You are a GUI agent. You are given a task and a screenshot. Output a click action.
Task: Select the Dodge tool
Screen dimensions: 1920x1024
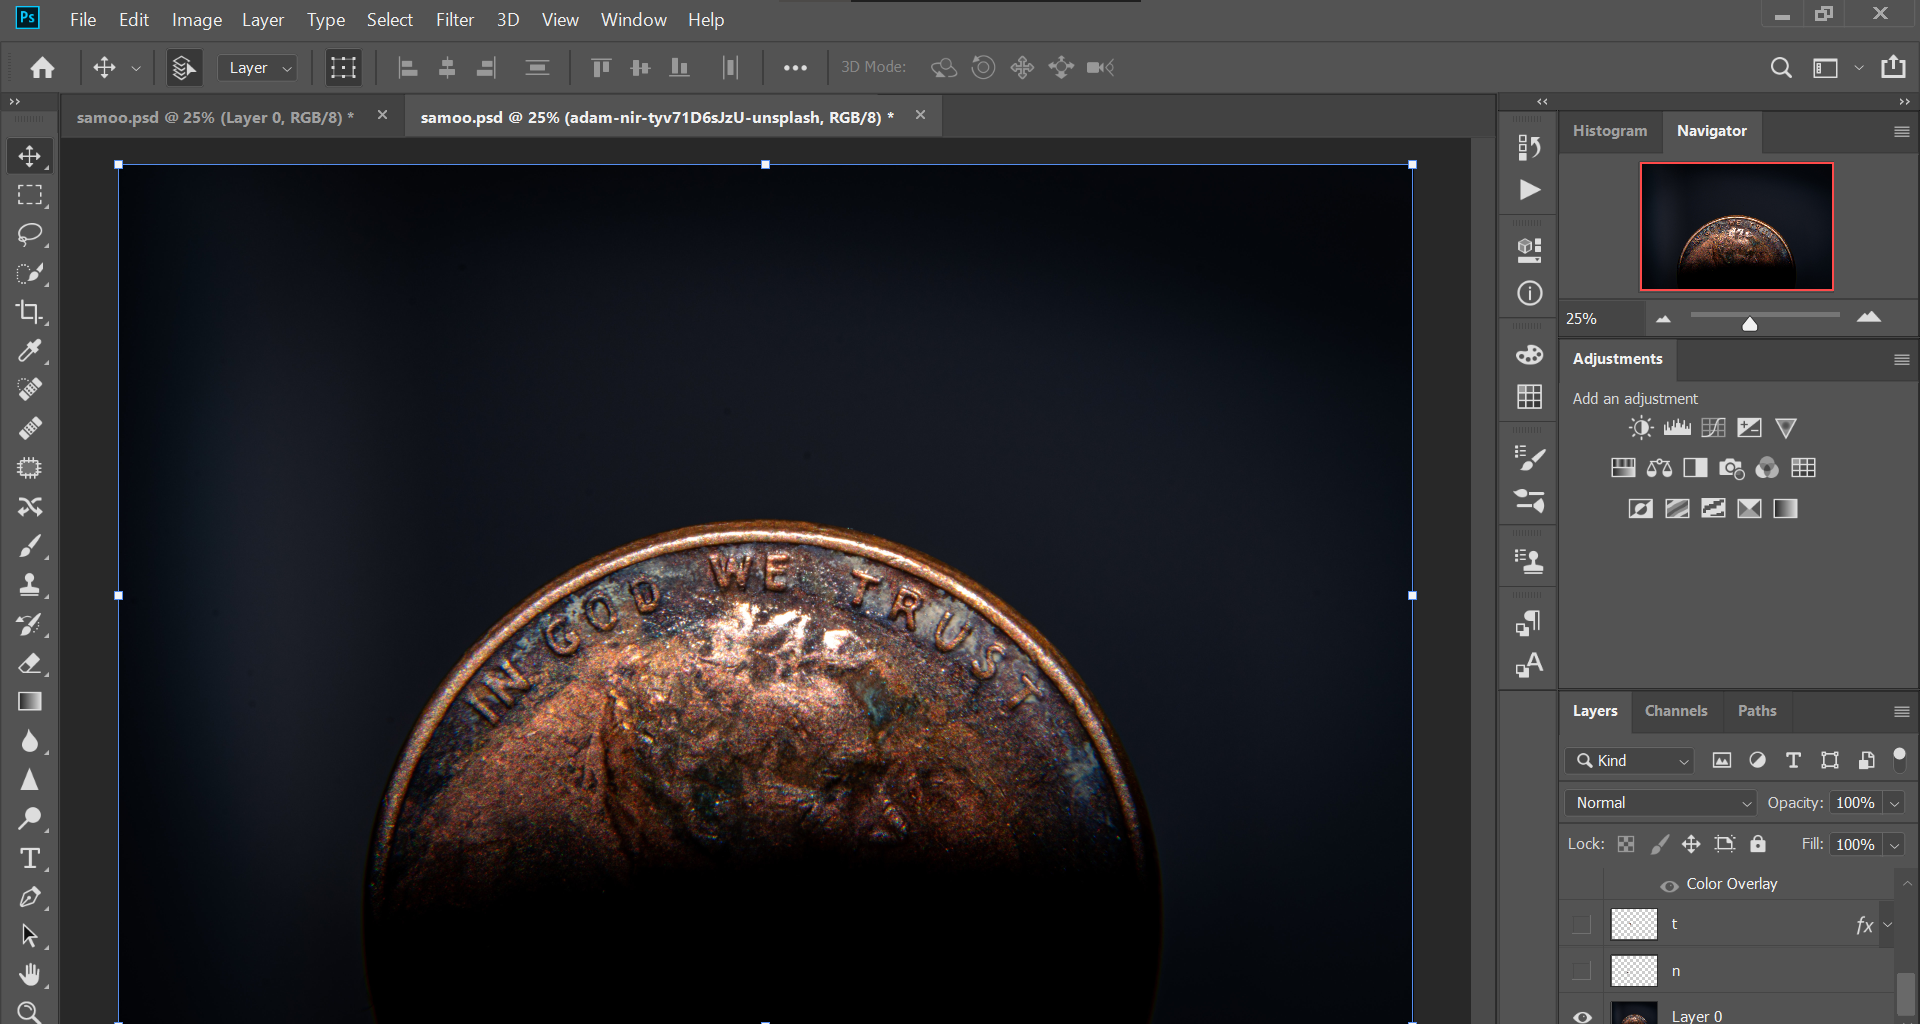pos(29,819)
